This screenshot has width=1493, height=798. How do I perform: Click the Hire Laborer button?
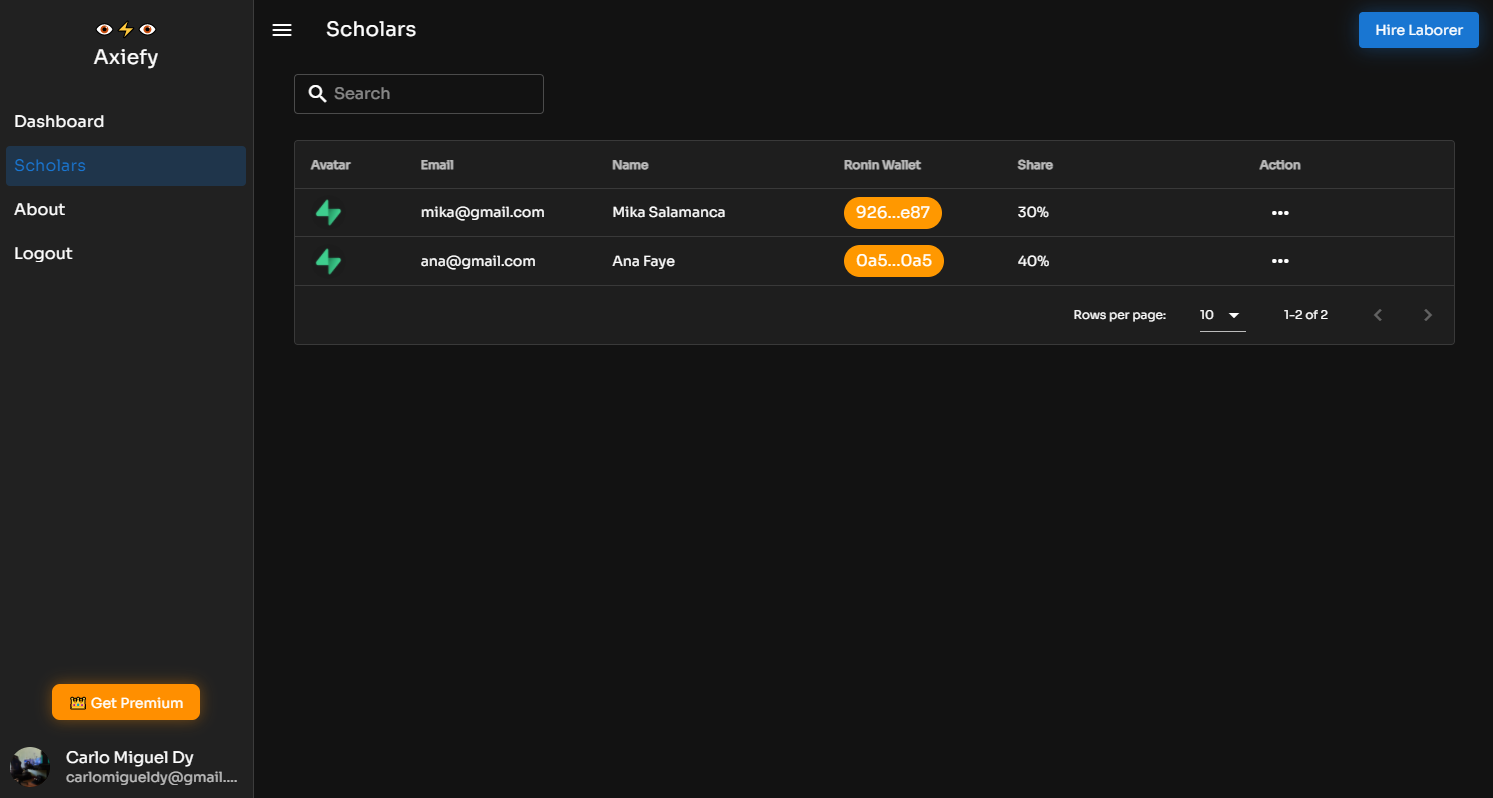(1418, 30)
